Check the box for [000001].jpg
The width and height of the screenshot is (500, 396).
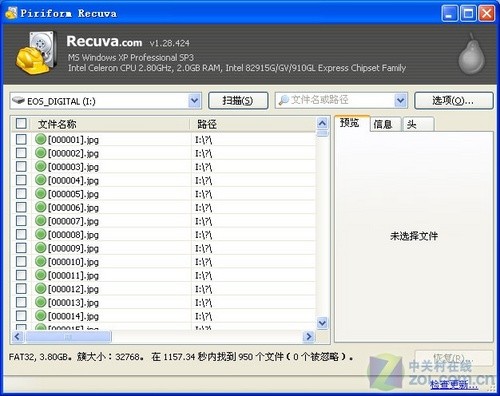(x=21, y=139)
